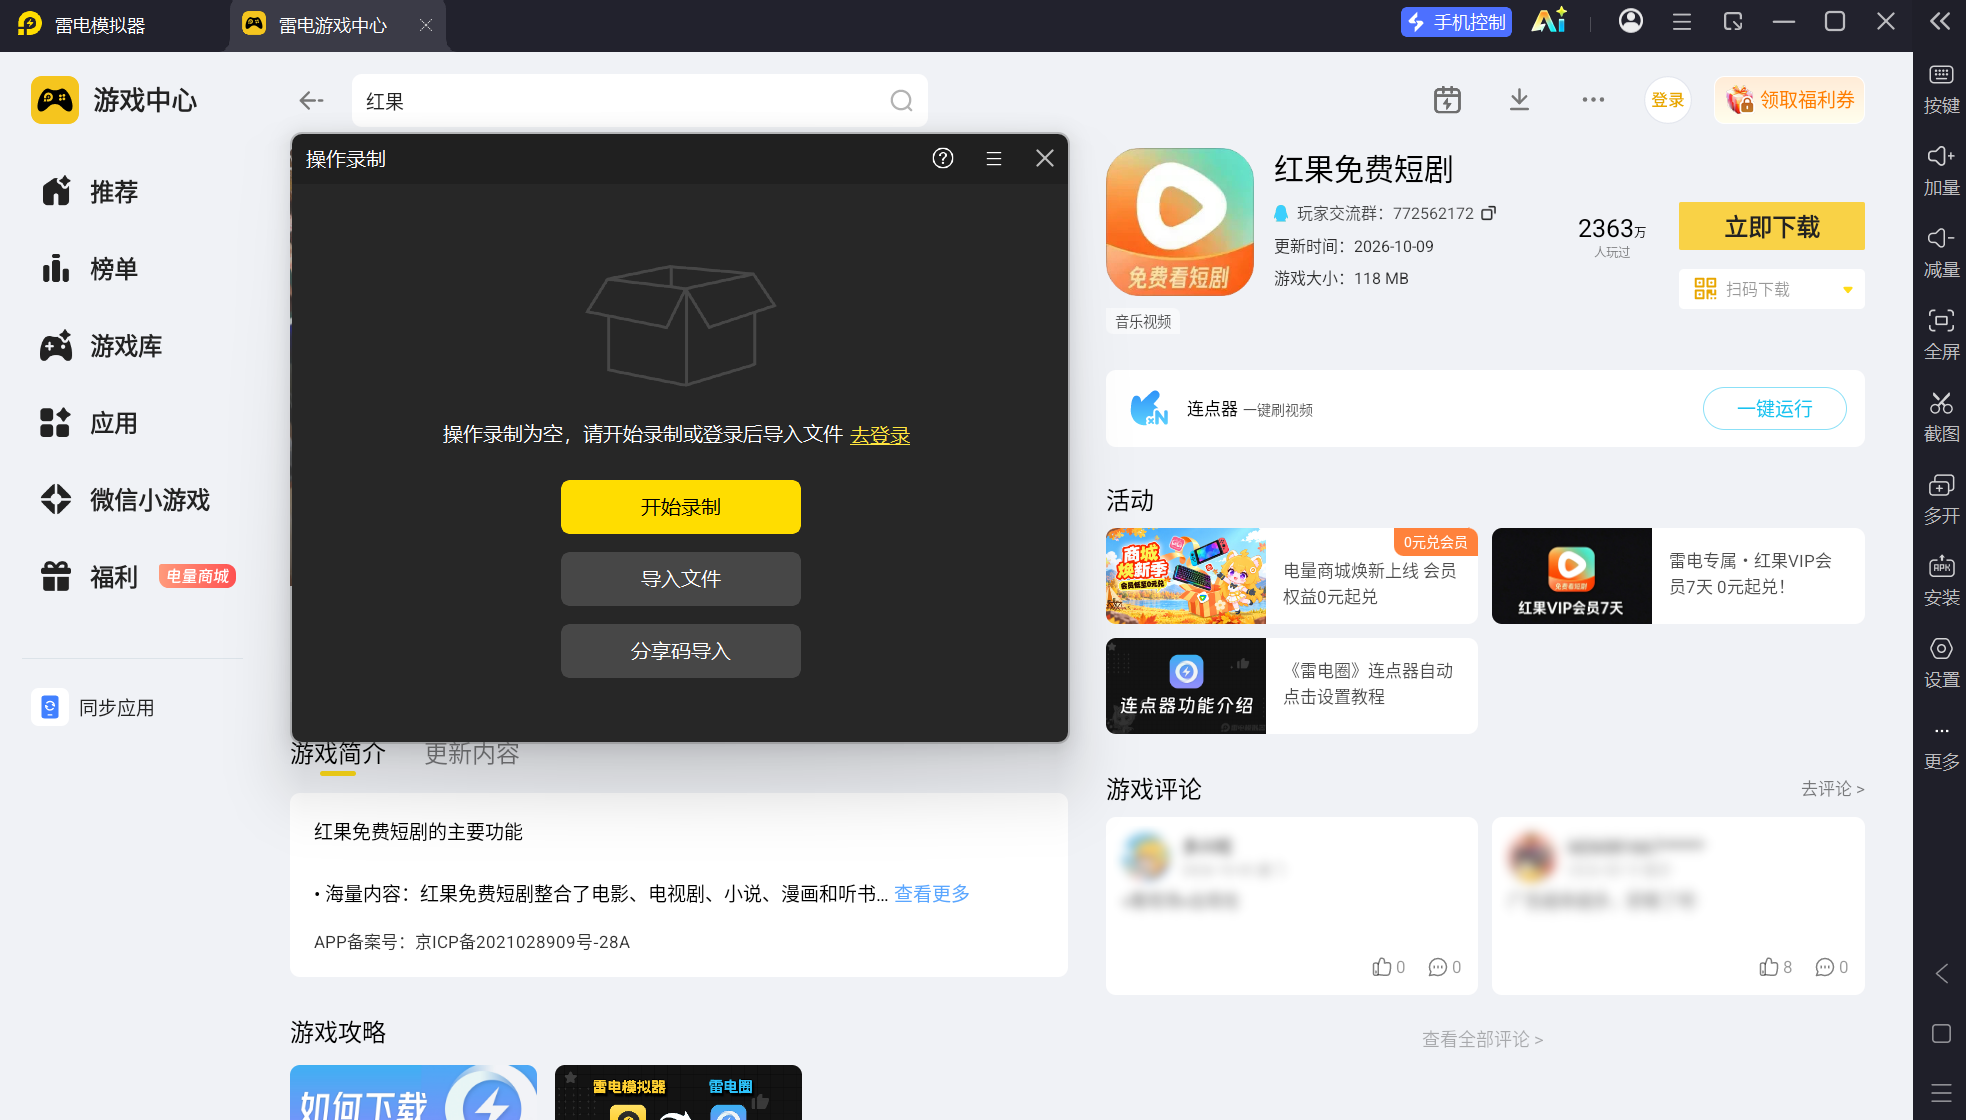This screenshot has height=1120, width=1966.
Task: Expand the 扫码下载 dropdown
Action: coord(1847,290)
